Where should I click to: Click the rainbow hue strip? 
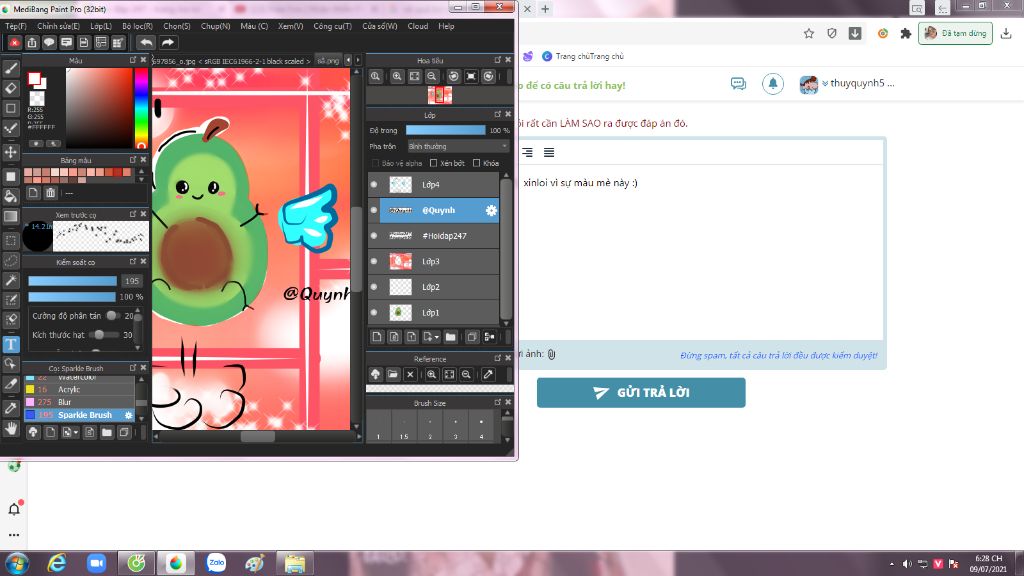click(141, 108)
